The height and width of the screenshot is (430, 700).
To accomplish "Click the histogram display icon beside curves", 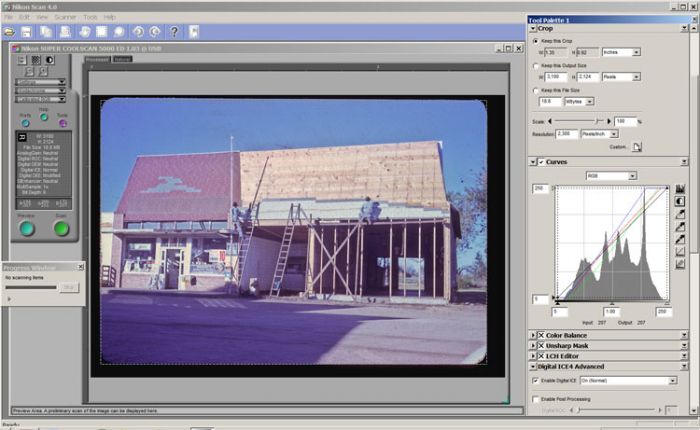I will click(680, 189).
